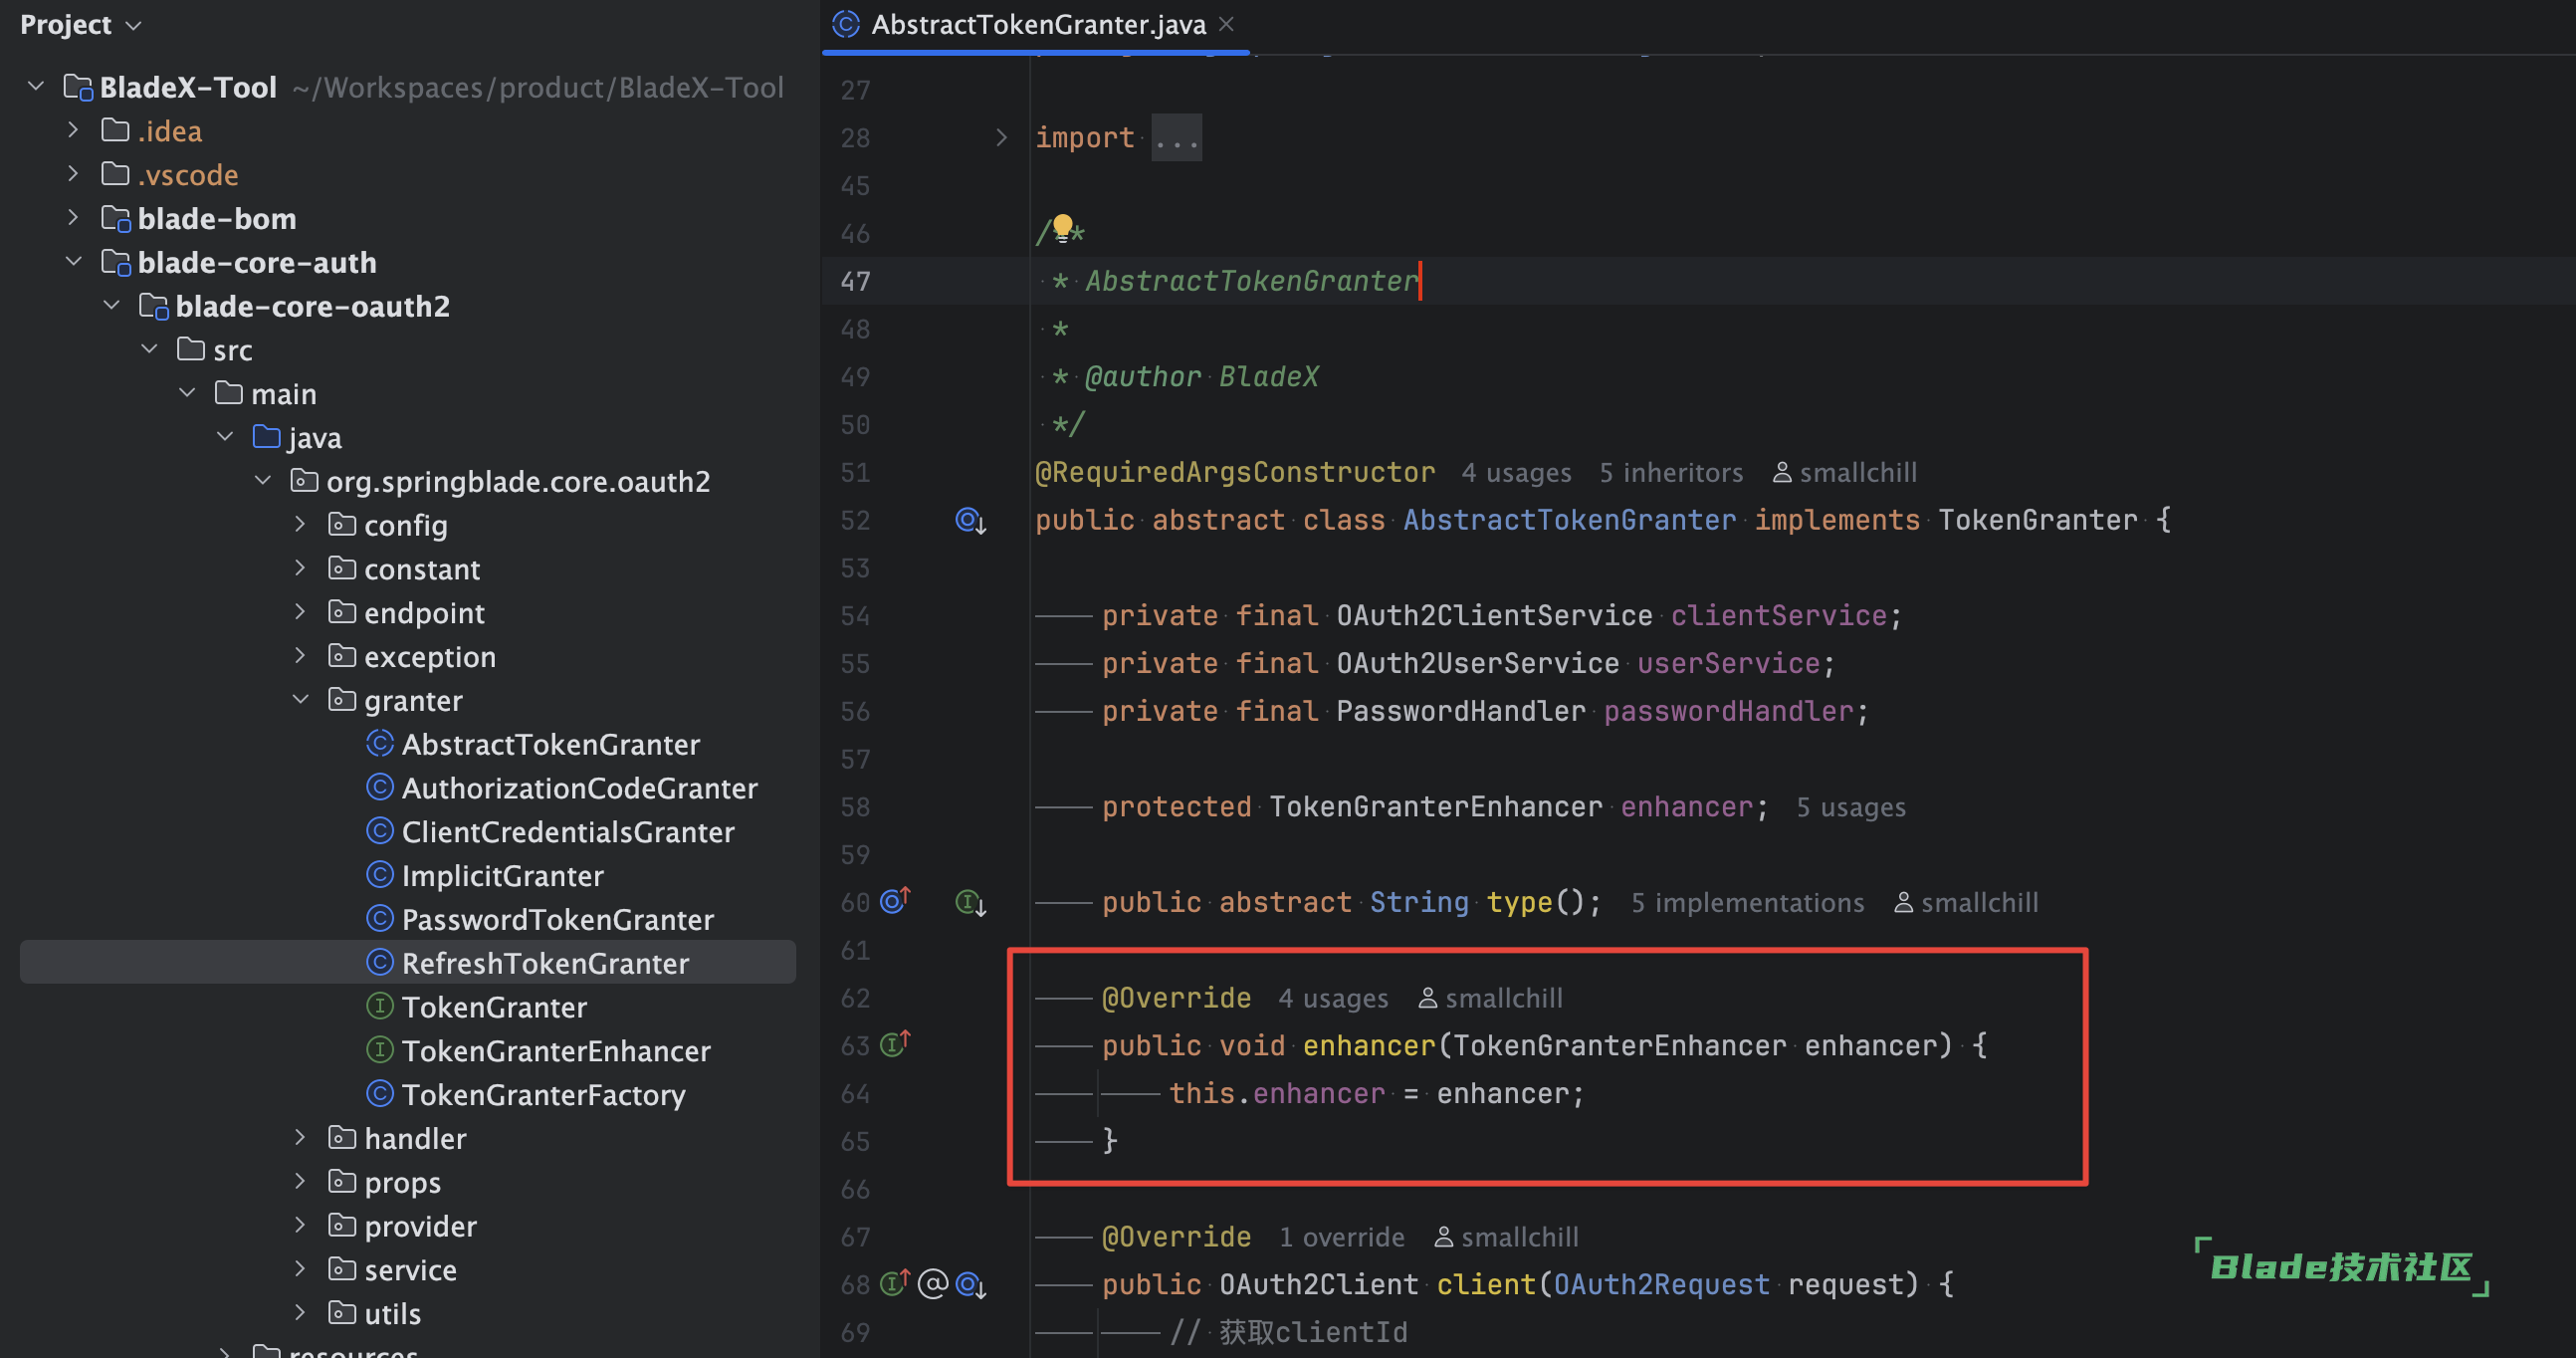
Task: Expand the service package
Action: pyautogui.click(x=300, y=1269)
